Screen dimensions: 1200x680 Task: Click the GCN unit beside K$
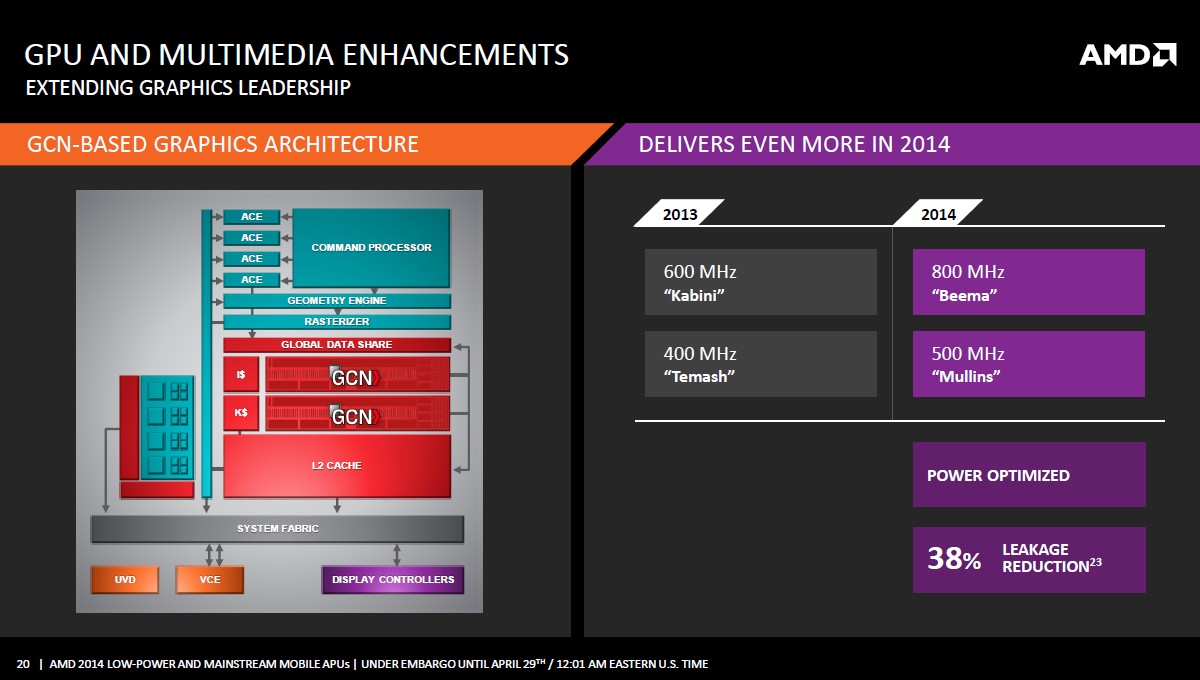tap(358, 413)
